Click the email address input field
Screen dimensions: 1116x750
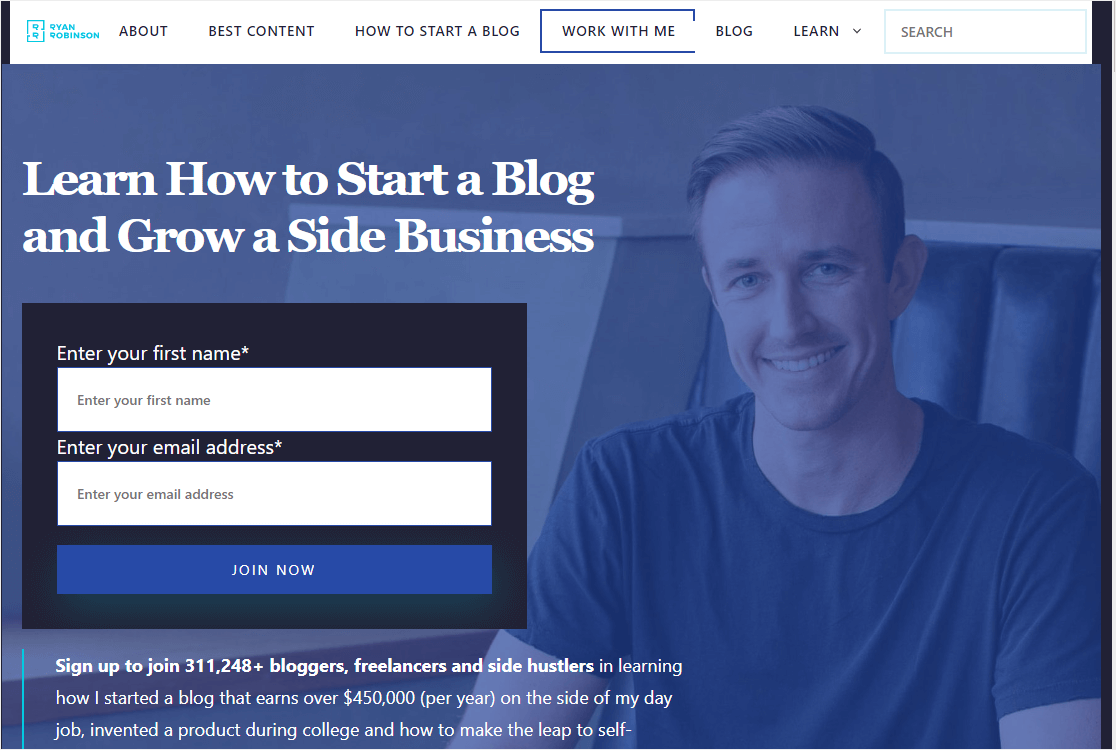click(274, 494)
